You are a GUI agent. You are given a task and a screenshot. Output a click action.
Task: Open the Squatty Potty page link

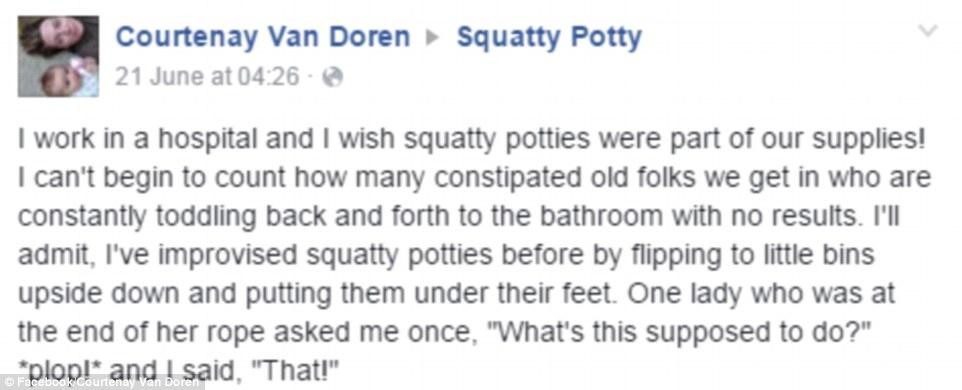click(x=549, y=37)
